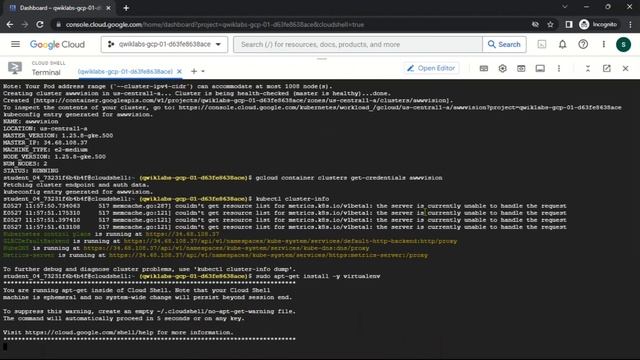The height and width of the screenshot is (360, 640).
Task: Open Google Cloud settings three-dot menu
Action: (x=604, y=44)
